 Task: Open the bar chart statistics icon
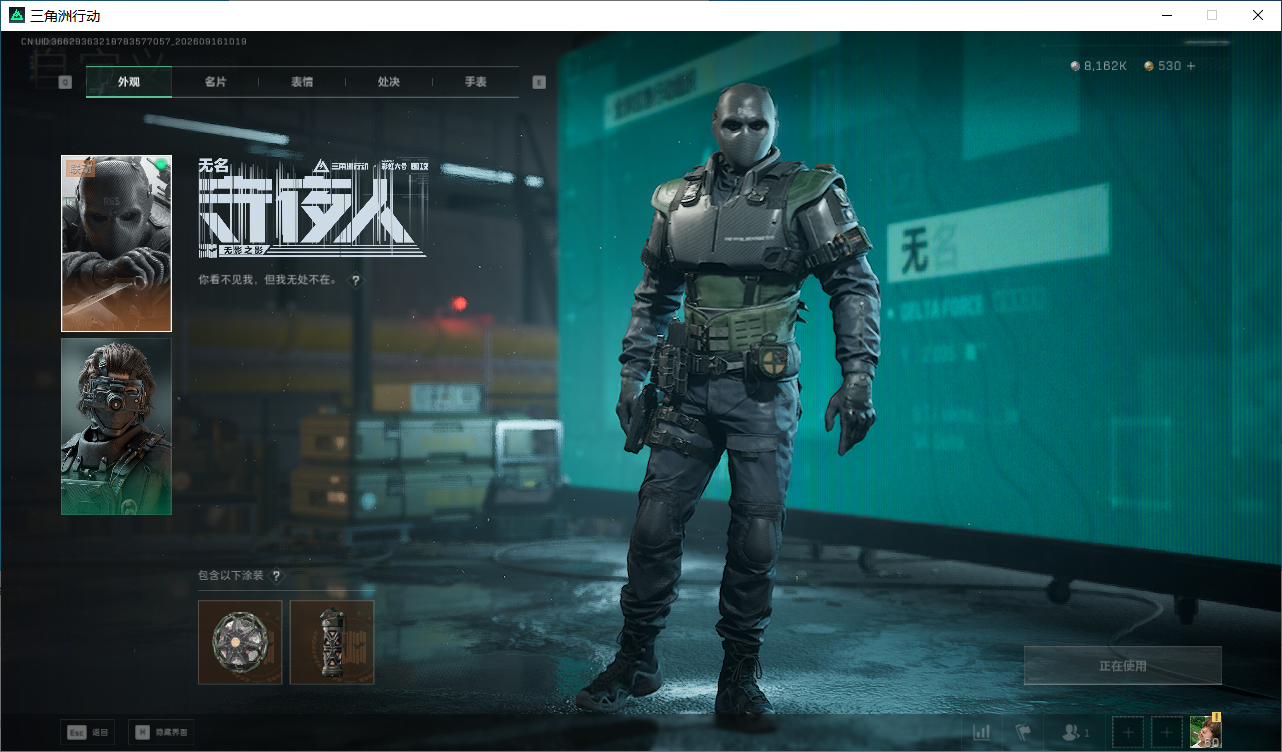(x=981, y=733)
